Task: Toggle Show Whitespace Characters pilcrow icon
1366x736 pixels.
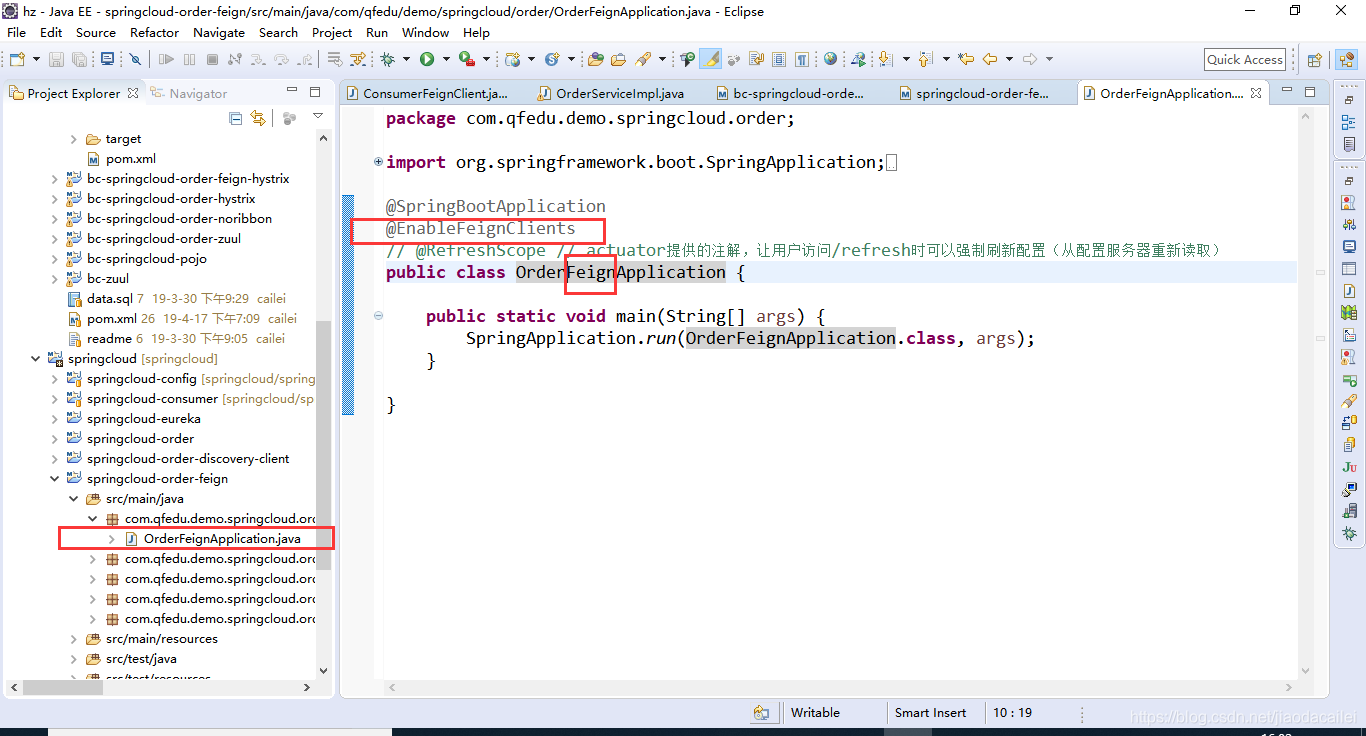Action: [x=801, y=60]
